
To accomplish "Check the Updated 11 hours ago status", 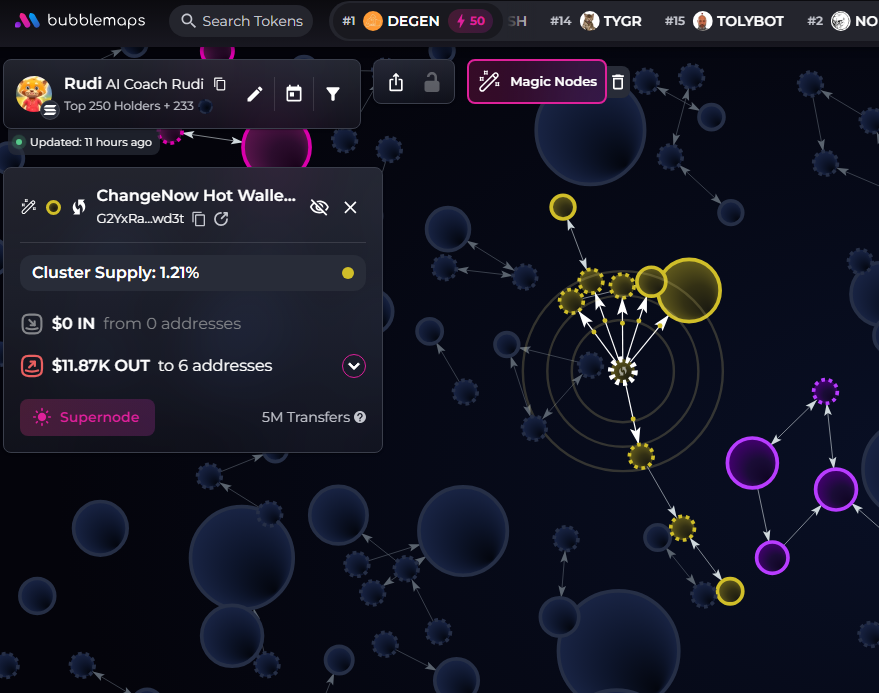I will 84,142.
